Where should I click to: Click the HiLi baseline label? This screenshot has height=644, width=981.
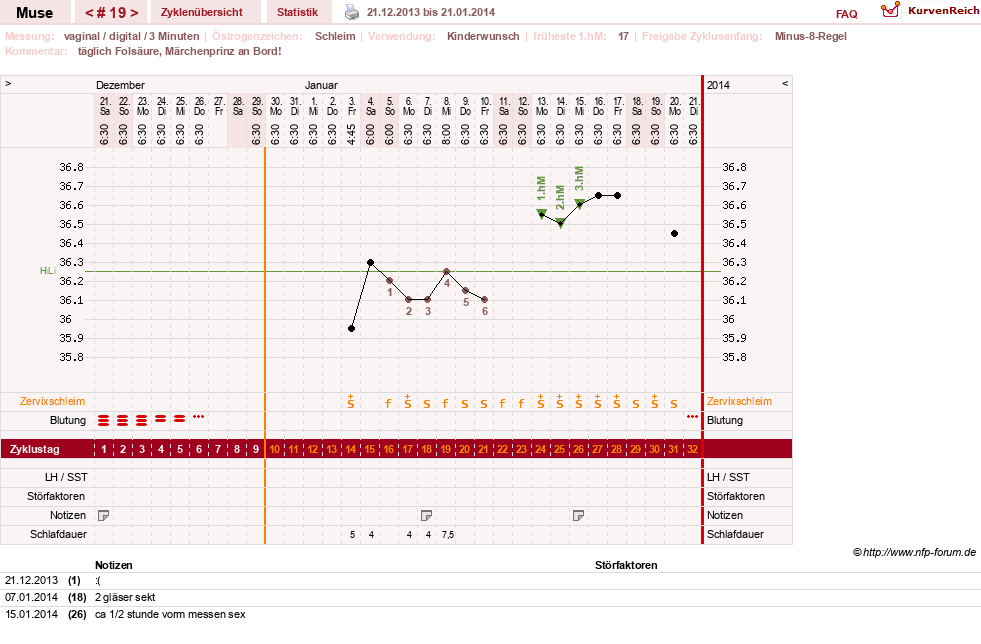tap(48, 270)
